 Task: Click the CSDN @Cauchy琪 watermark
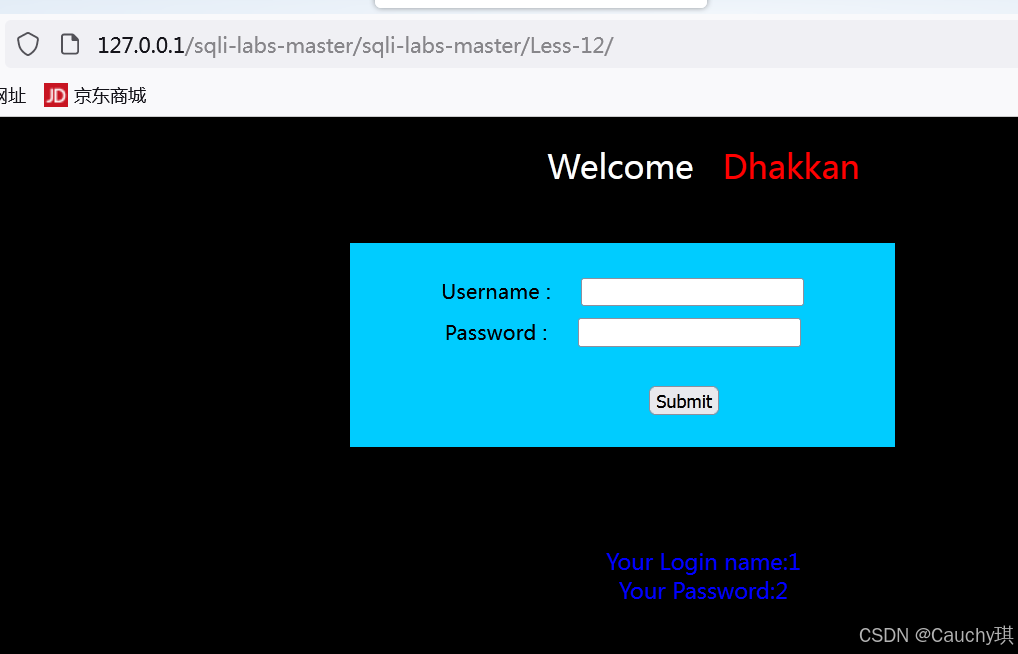coord(936,635)
